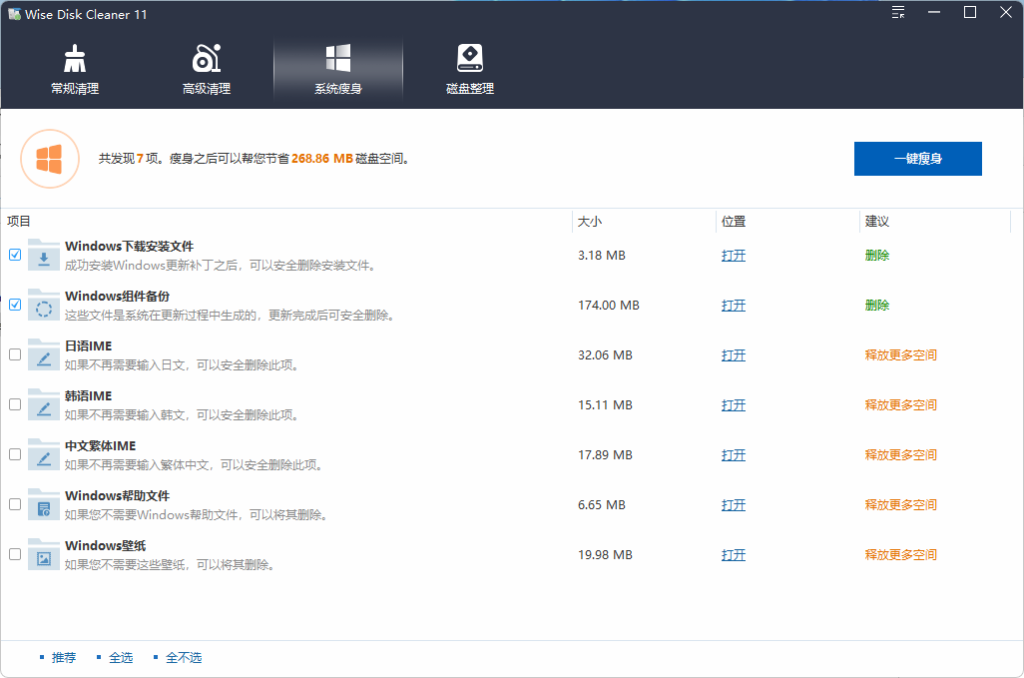The width and height of the screenshot is (1024, 678).
Task: Click the Windows组件备份 folder icon
Action: coord(44,305)
